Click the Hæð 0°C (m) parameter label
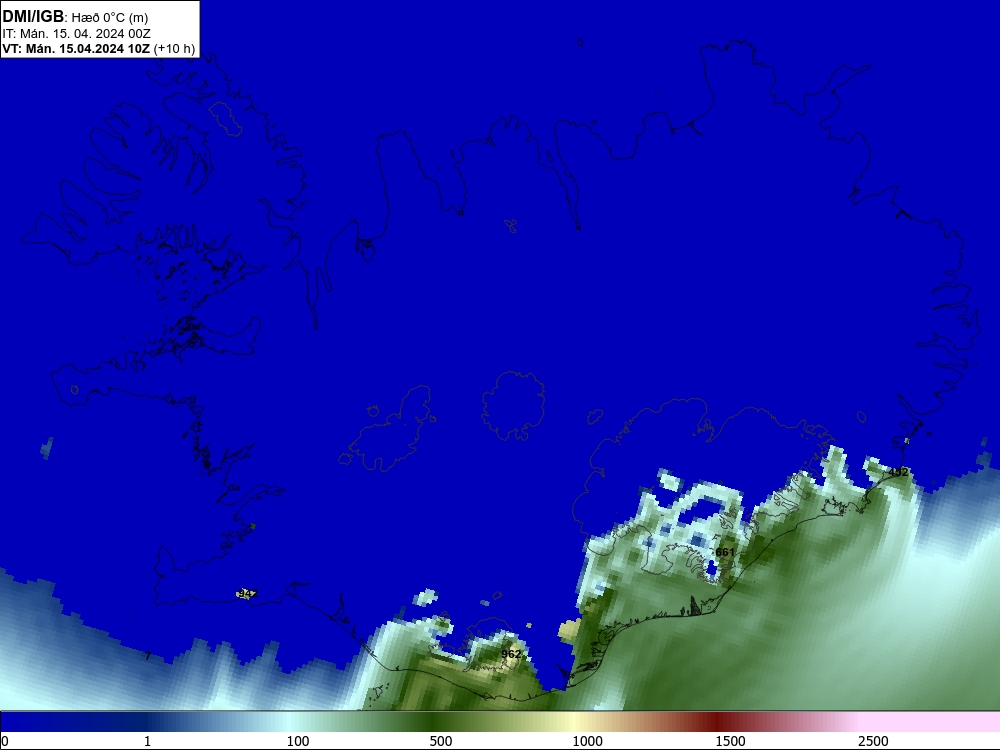 pos(110,18)
